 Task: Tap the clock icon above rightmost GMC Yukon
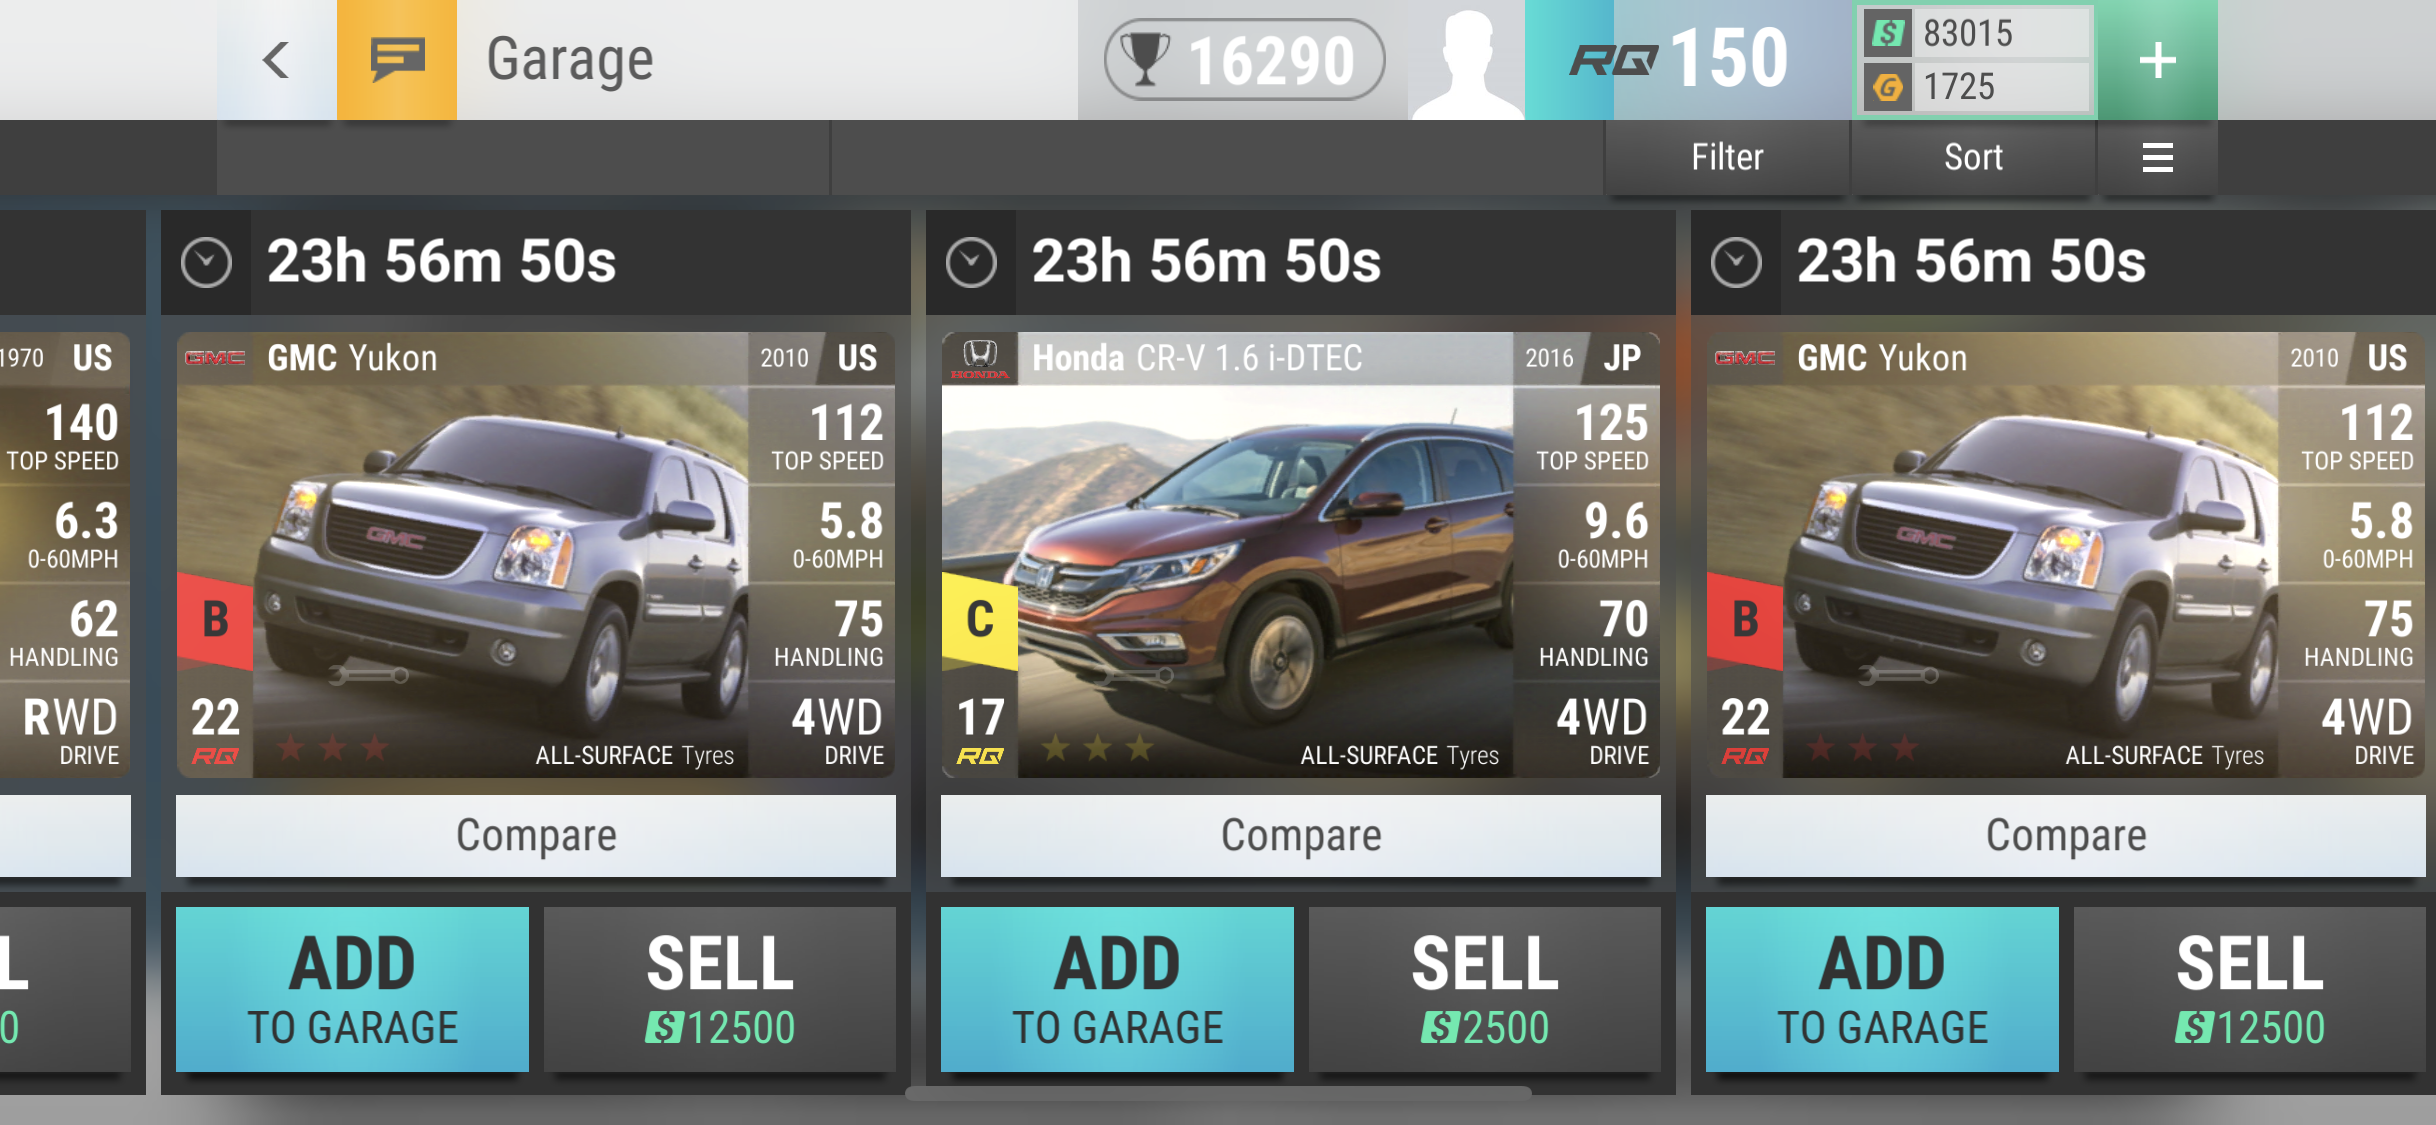[x=1737, y=263]
